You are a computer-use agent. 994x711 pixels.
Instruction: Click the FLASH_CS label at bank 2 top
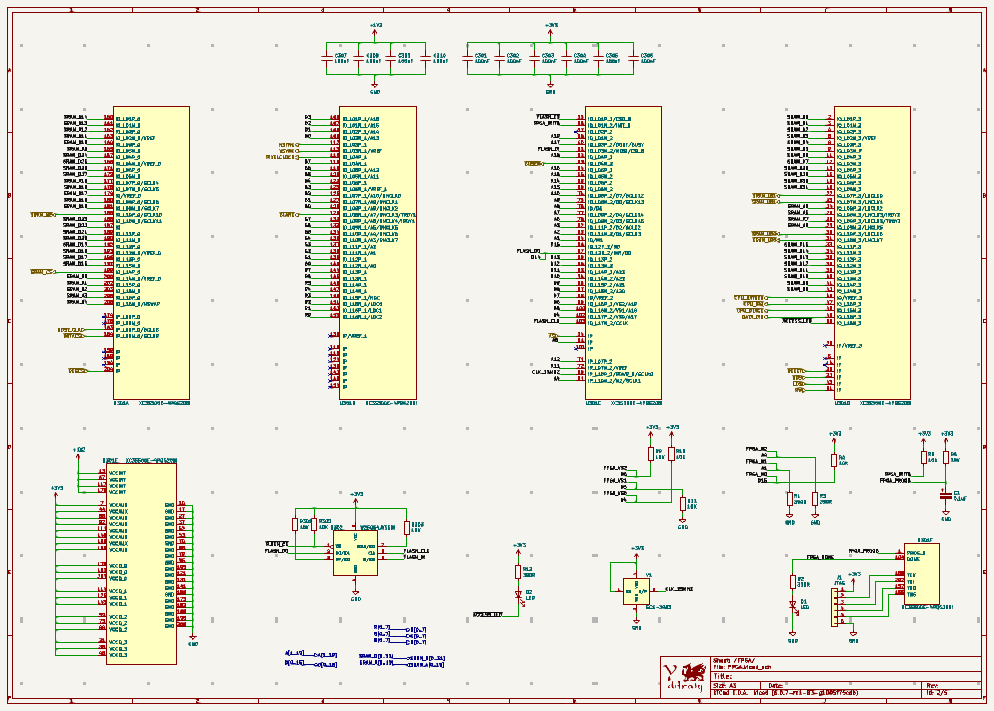(x=548, y=117)
